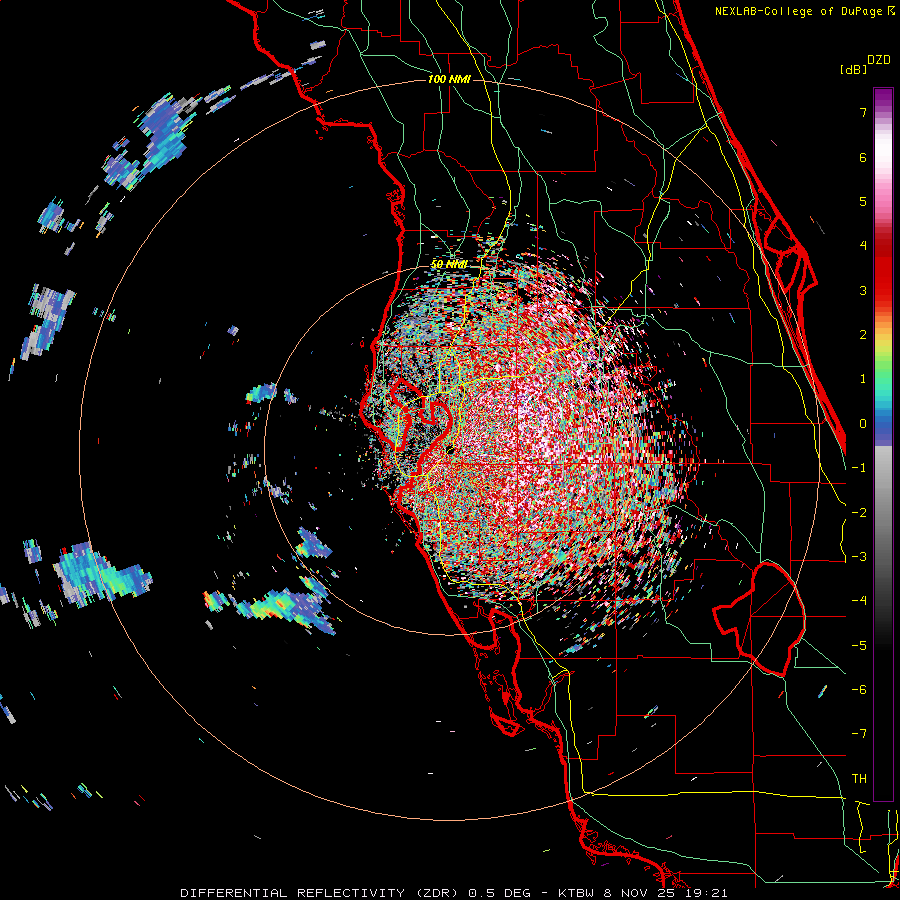Click the -6 dB scale value

coord(859,690)
